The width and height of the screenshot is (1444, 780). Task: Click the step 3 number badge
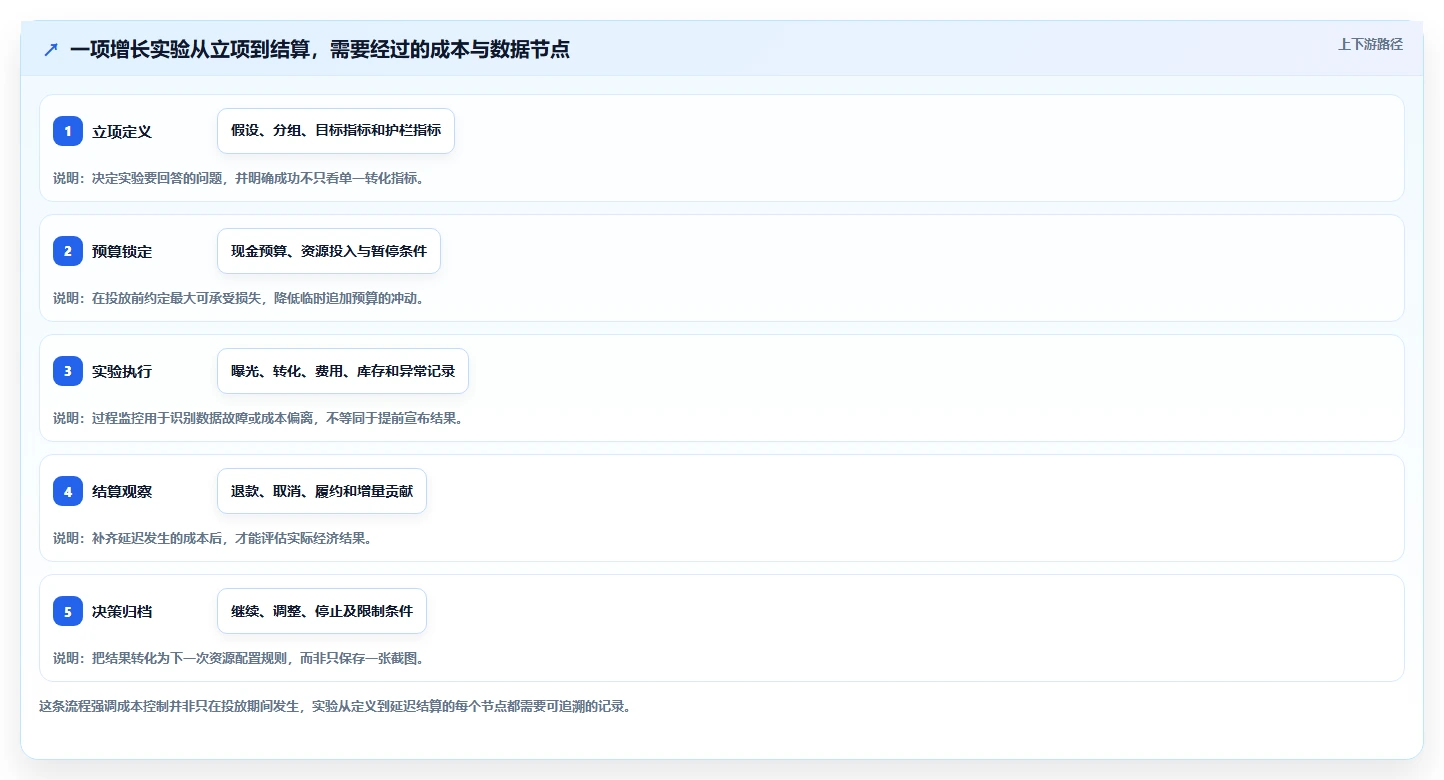[68, 371]
